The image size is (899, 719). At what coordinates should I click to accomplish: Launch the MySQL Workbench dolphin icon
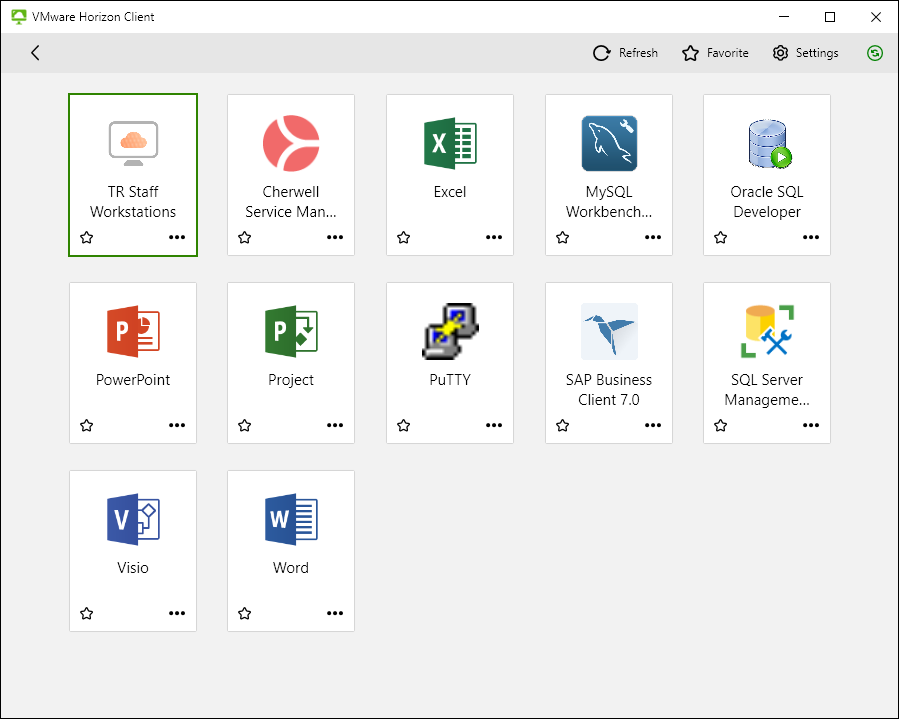pyautogui.click(x=609, y=143)
